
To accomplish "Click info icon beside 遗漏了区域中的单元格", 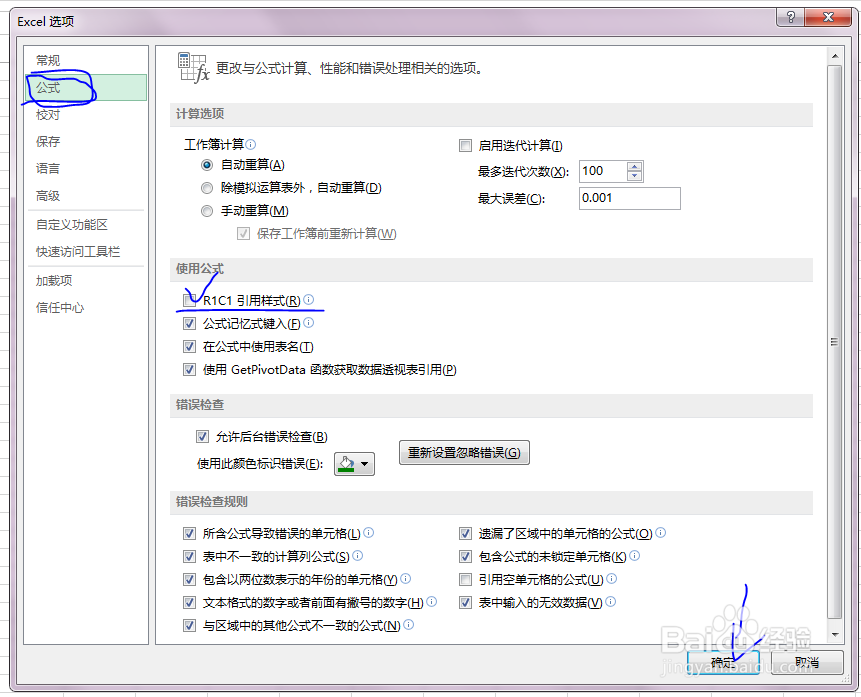I will click(661, 532).
